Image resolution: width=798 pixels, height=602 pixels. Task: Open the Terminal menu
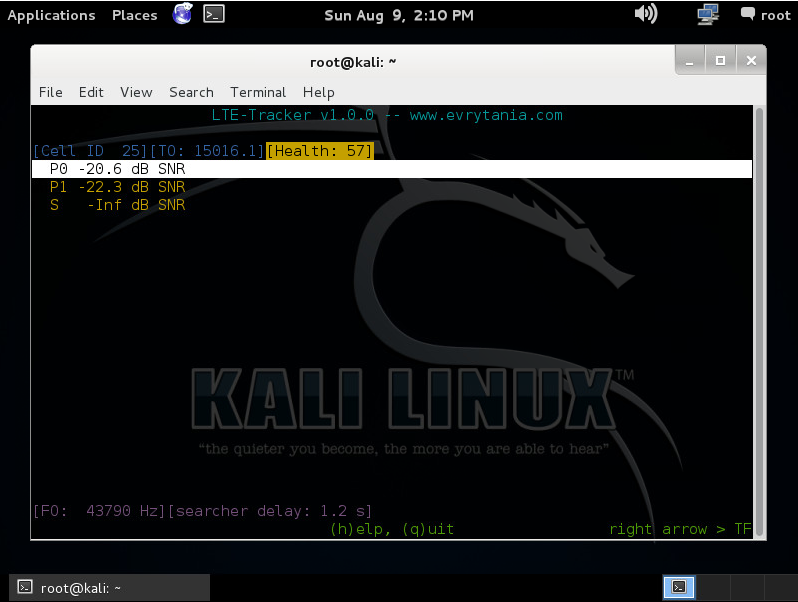tap(258, 92)
